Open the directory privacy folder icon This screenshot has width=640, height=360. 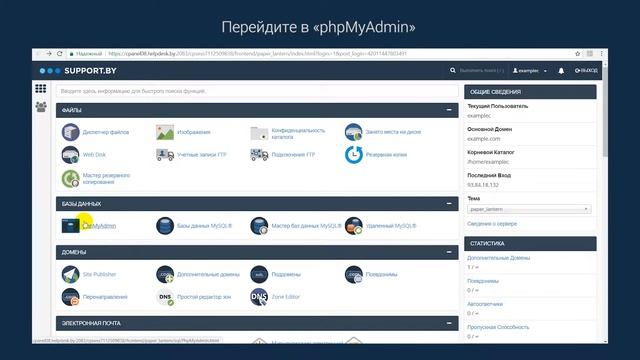coord(259,133)
